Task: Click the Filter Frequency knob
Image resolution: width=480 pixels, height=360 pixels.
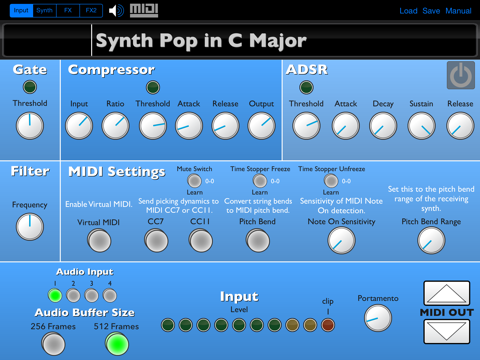Action: (30, 227)
